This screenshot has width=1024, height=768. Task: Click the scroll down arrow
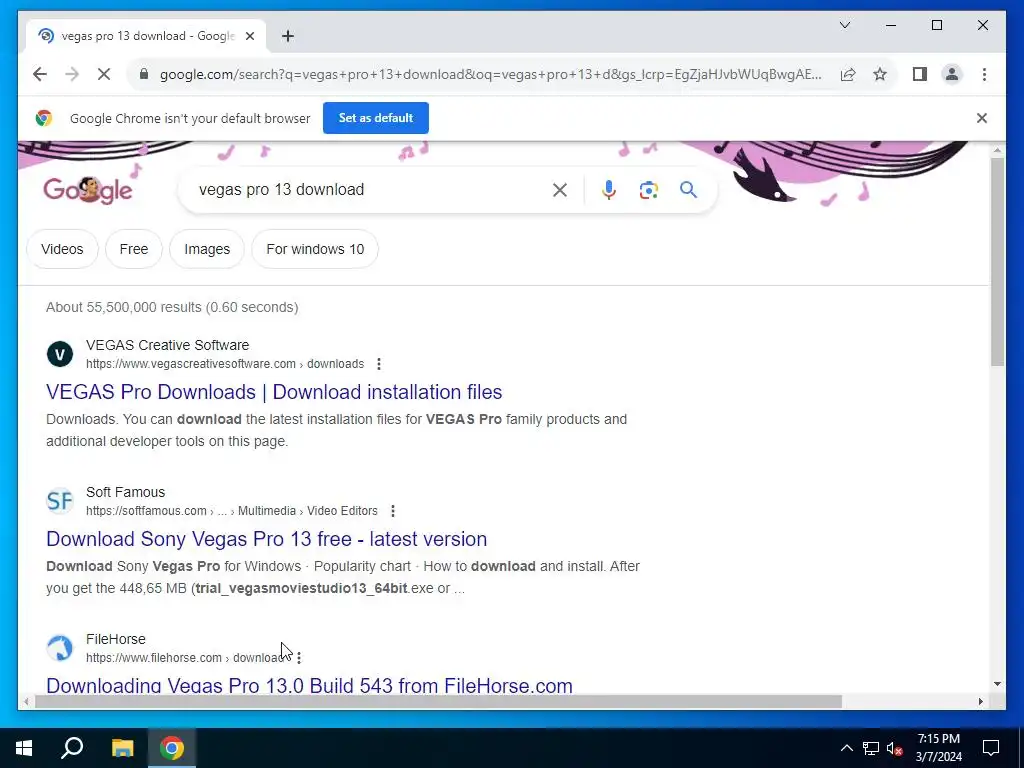coord(997,684)
